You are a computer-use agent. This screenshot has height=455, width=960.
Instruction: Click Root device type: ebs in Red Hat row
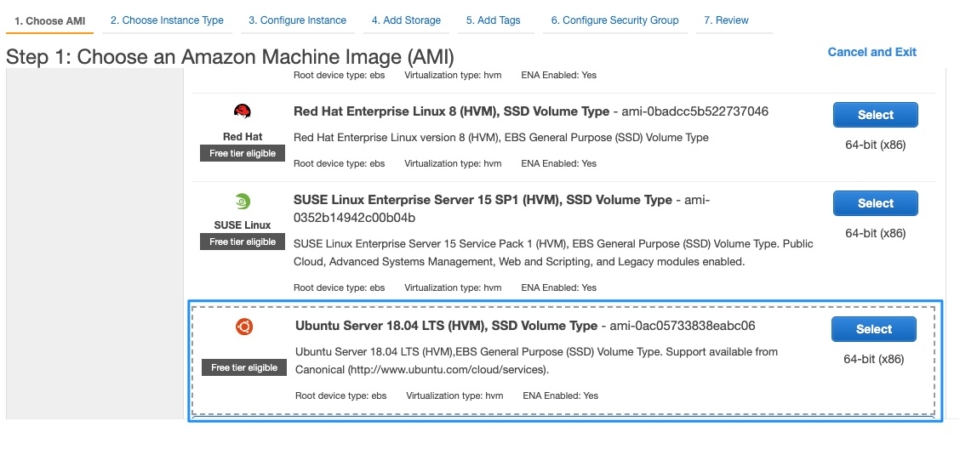tap(339, 164)
